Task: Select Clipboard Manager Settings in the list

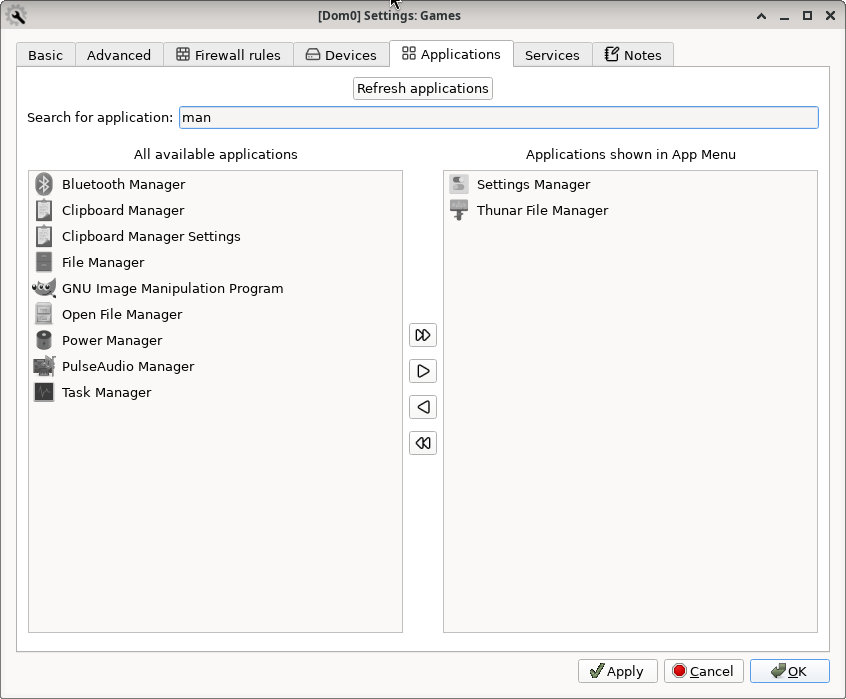Action: [x=151, y=236]
